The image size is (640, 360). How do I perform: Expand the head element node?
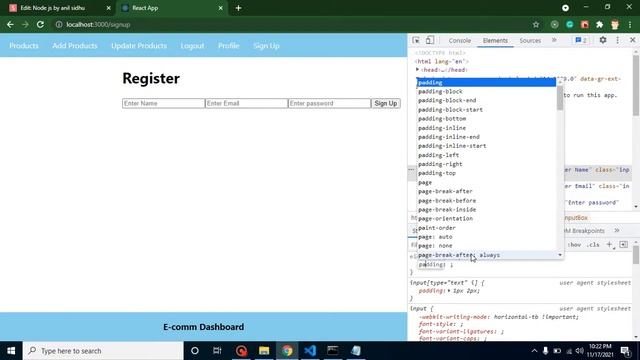(417, 70)
